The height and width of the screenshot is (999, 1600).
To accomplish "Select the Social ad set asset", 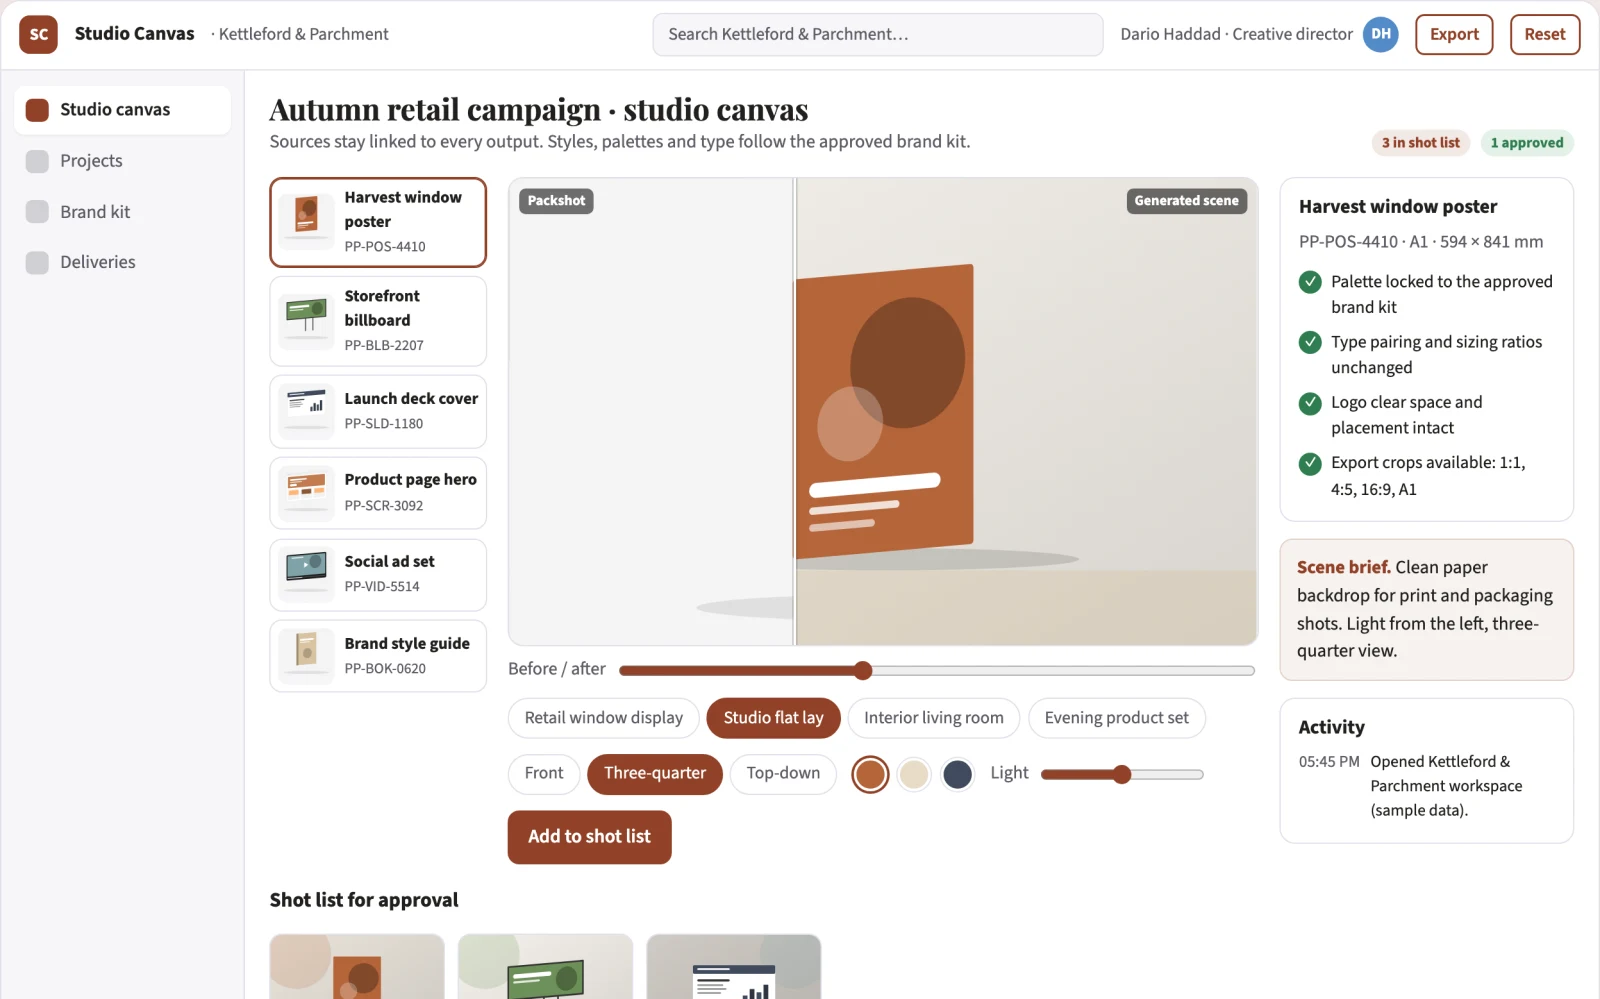I will tap(378, 575).
